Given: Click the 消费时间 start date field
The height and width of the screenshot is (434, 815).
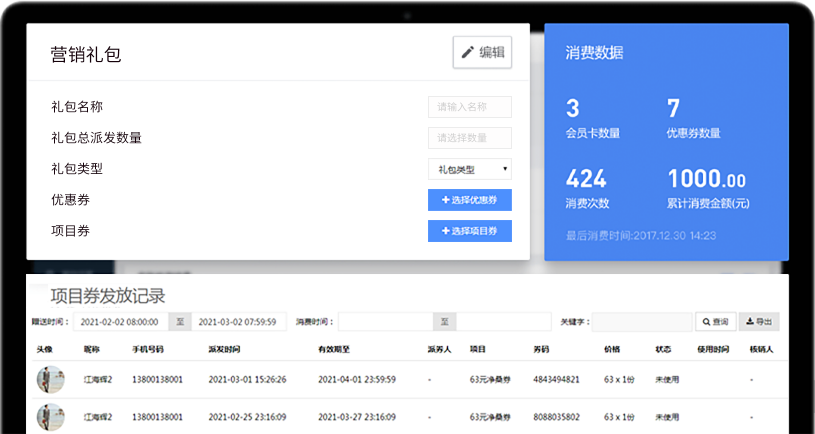Looking at the screenshot, I should pyautogui.click(x=385, y=322).
